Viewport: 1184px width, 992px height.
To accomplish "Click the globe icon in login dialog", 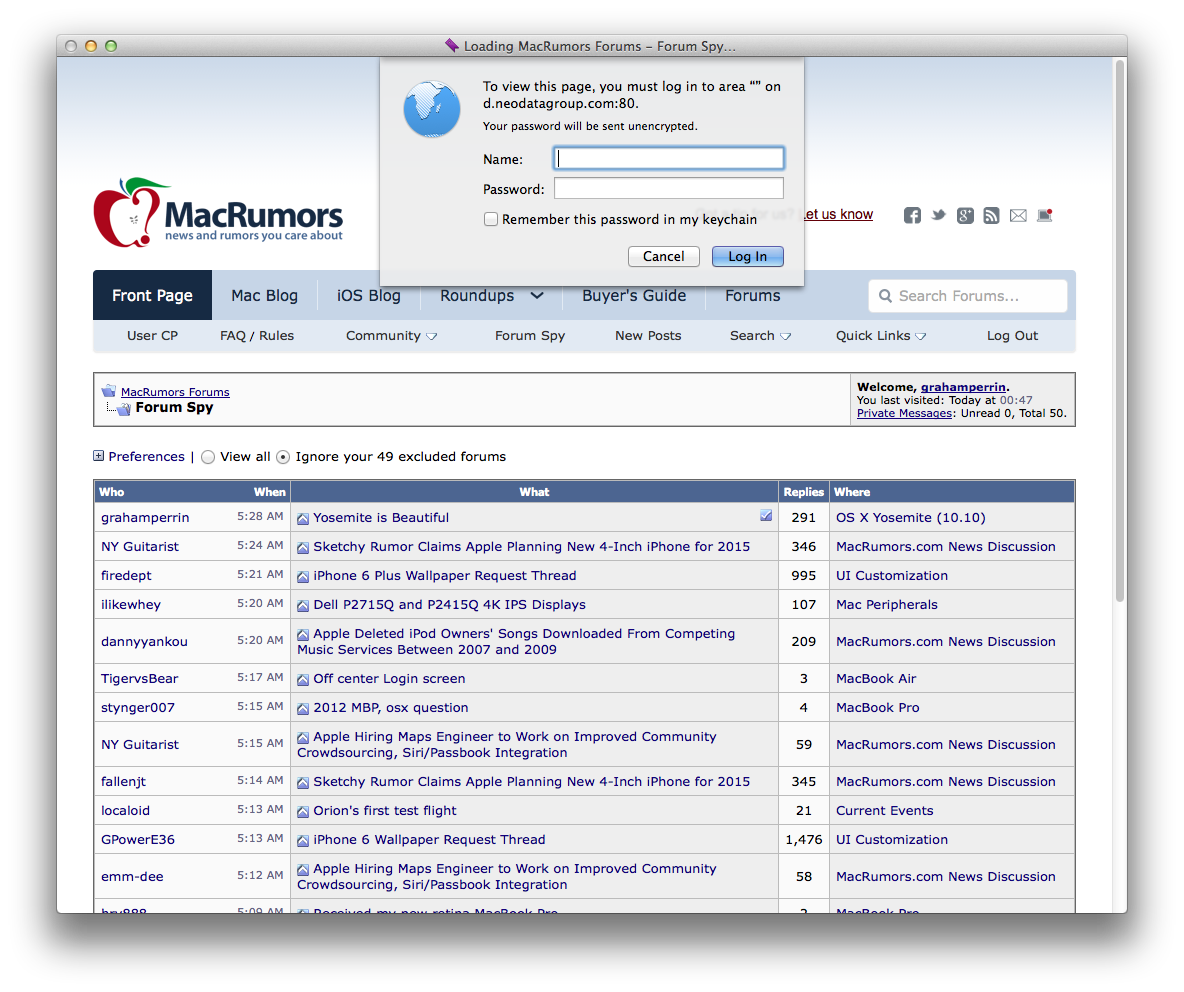I will pos(432,109).
